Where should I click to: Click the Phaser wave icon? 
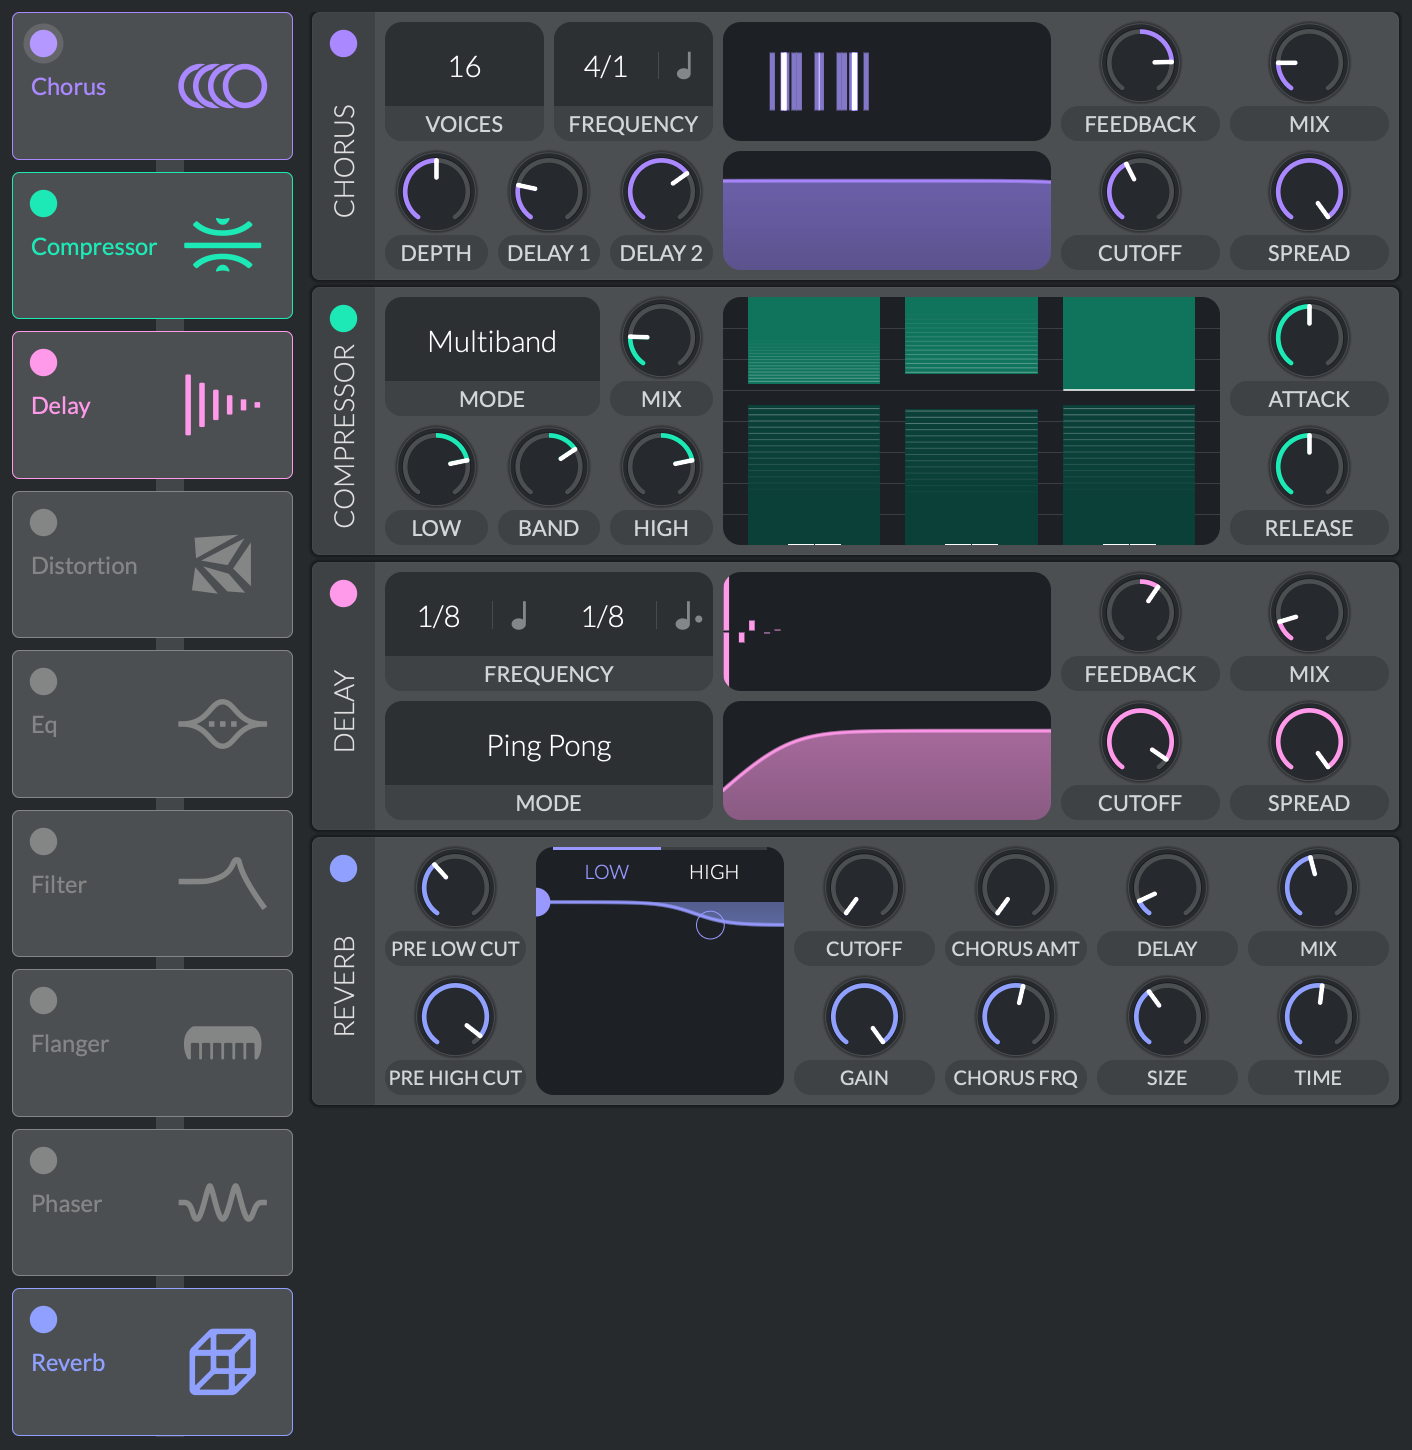(222, 1203)
